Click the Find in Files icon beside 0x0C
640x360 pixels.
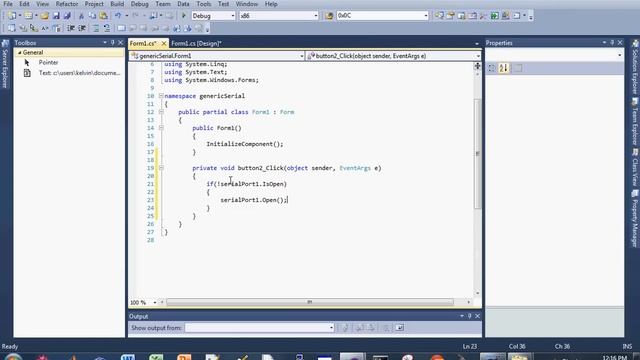click(x=329, y=16)
